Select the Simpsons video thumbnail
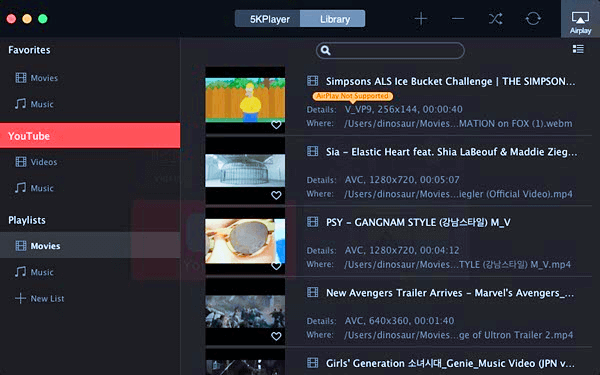Image resolution: width=600 pixels, height=375 pixels. point(245,100)
